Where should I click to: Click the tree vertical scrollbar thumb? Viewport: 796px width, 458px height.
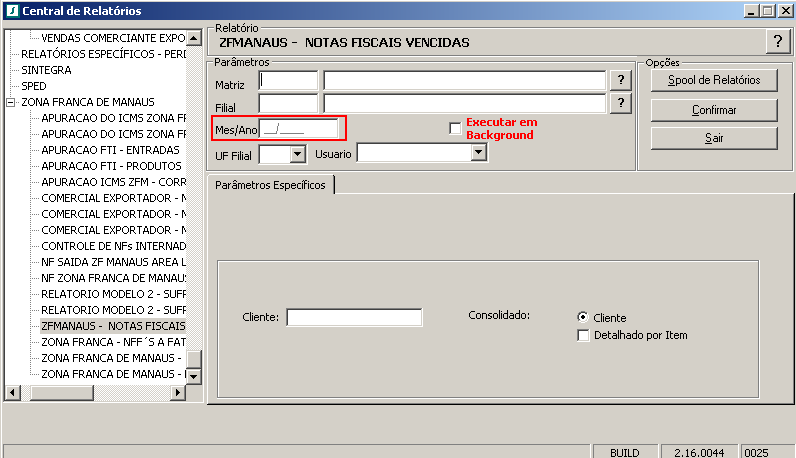[x=194, y=359]
